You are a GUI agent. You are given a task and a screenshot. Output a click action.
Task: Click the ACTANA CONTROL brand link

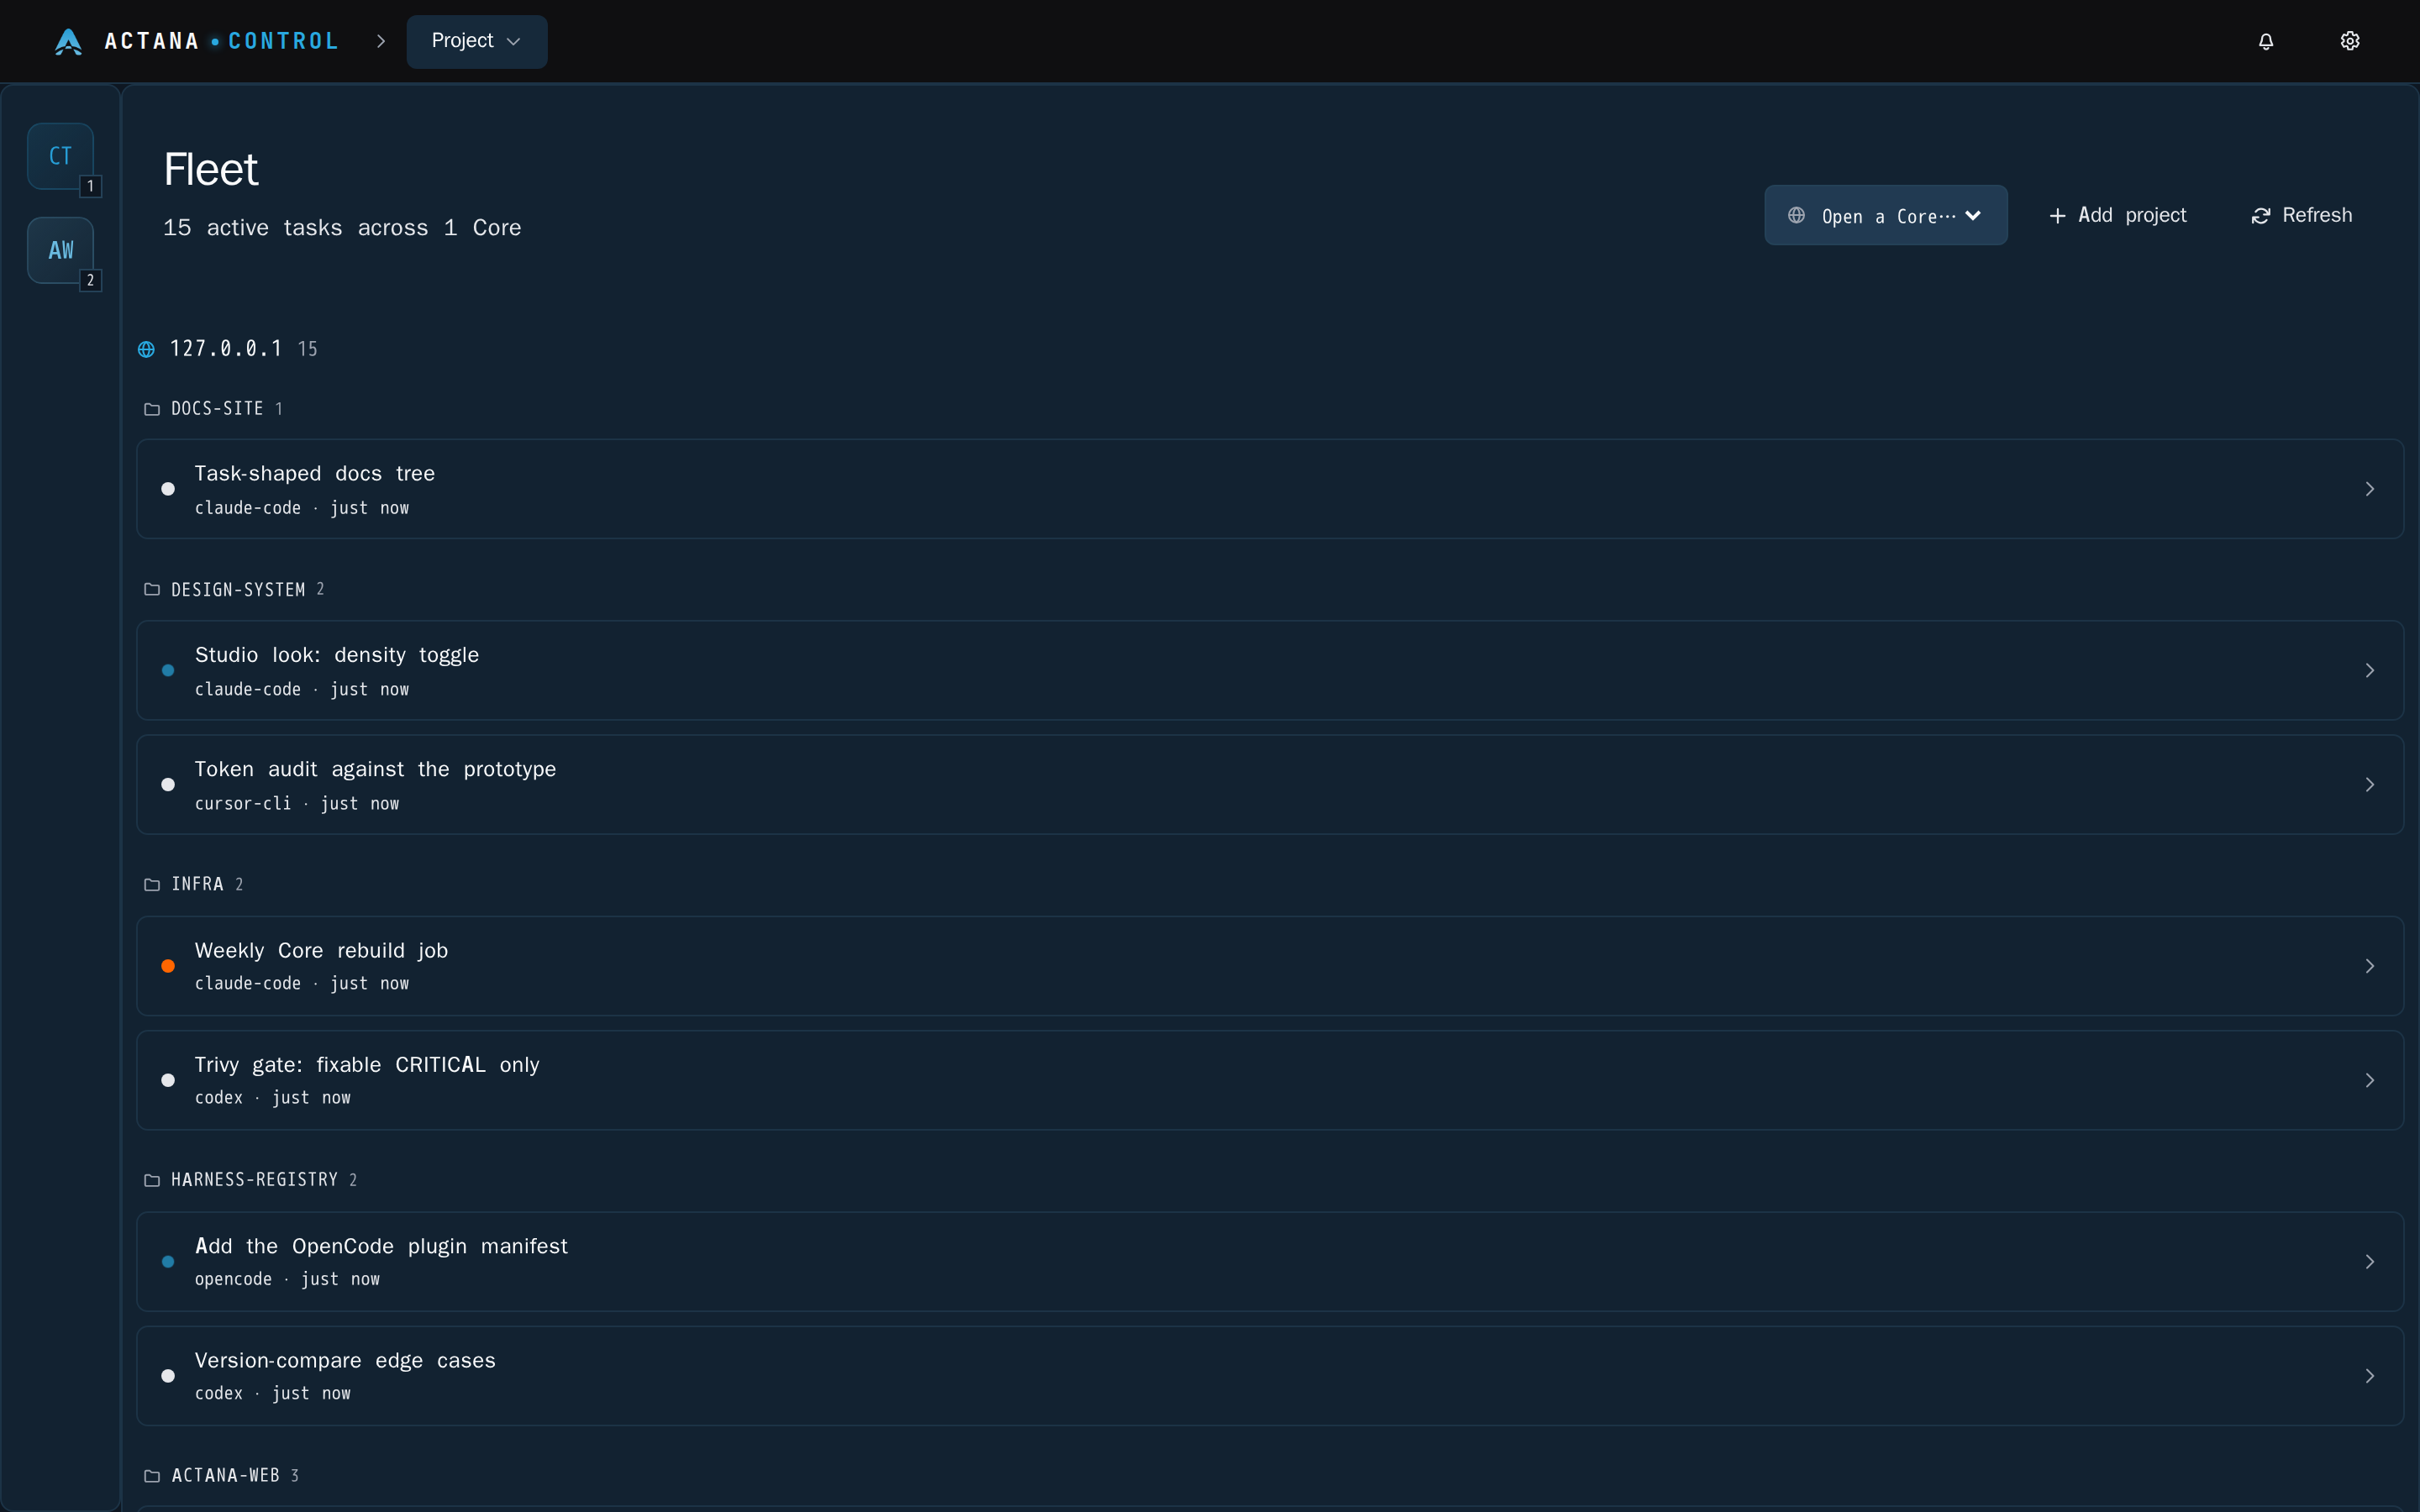click(196, 41)
